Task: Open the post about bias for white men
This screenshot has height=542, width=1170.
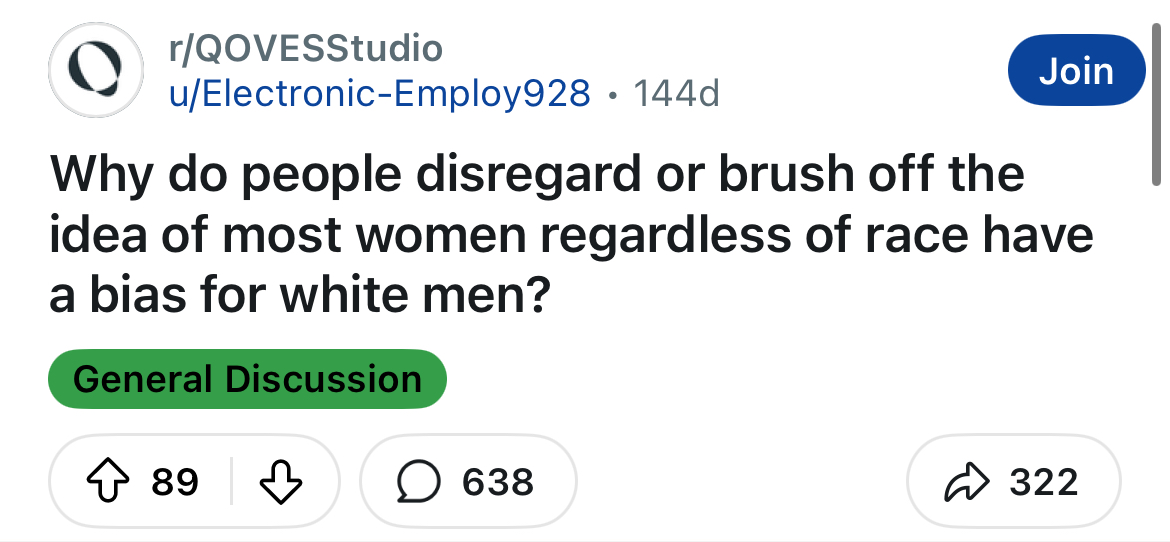Action: pyautogui.click(x=572, y=234)
